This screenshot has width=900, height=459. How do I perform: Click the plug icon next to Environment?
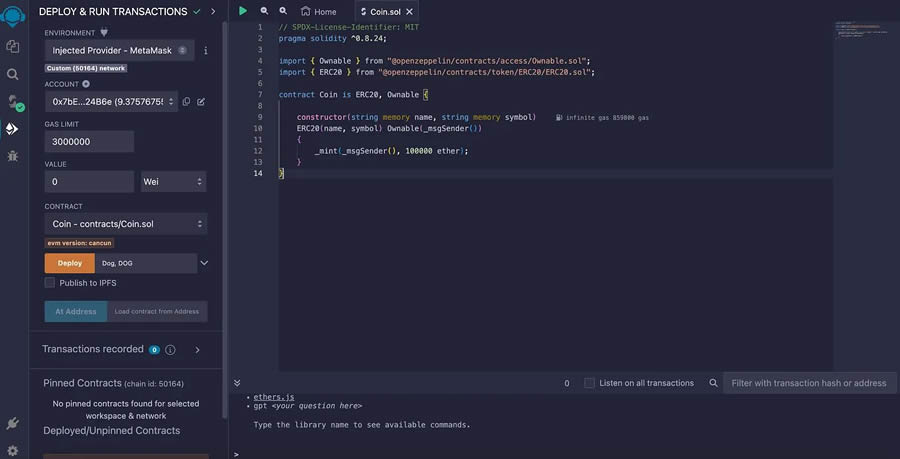click(104, 33)
